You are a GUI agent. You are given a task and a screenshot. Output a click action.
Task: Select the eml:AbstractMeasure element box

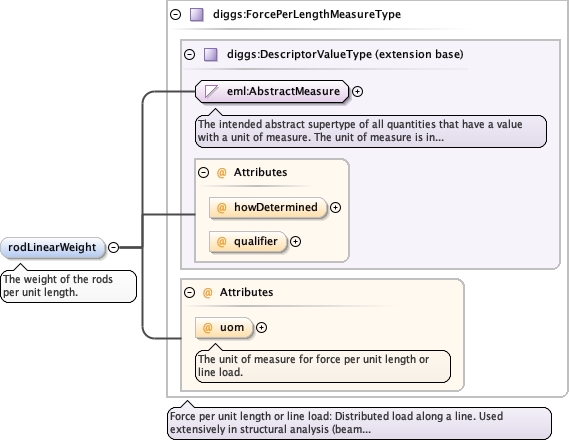coord(272,91)
